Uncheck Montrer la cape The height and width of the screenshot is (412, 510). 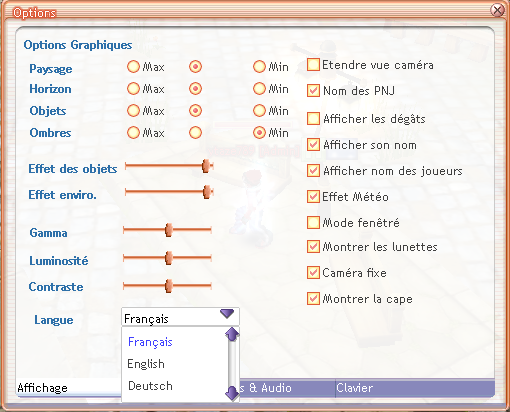click(x=313, y=299)
